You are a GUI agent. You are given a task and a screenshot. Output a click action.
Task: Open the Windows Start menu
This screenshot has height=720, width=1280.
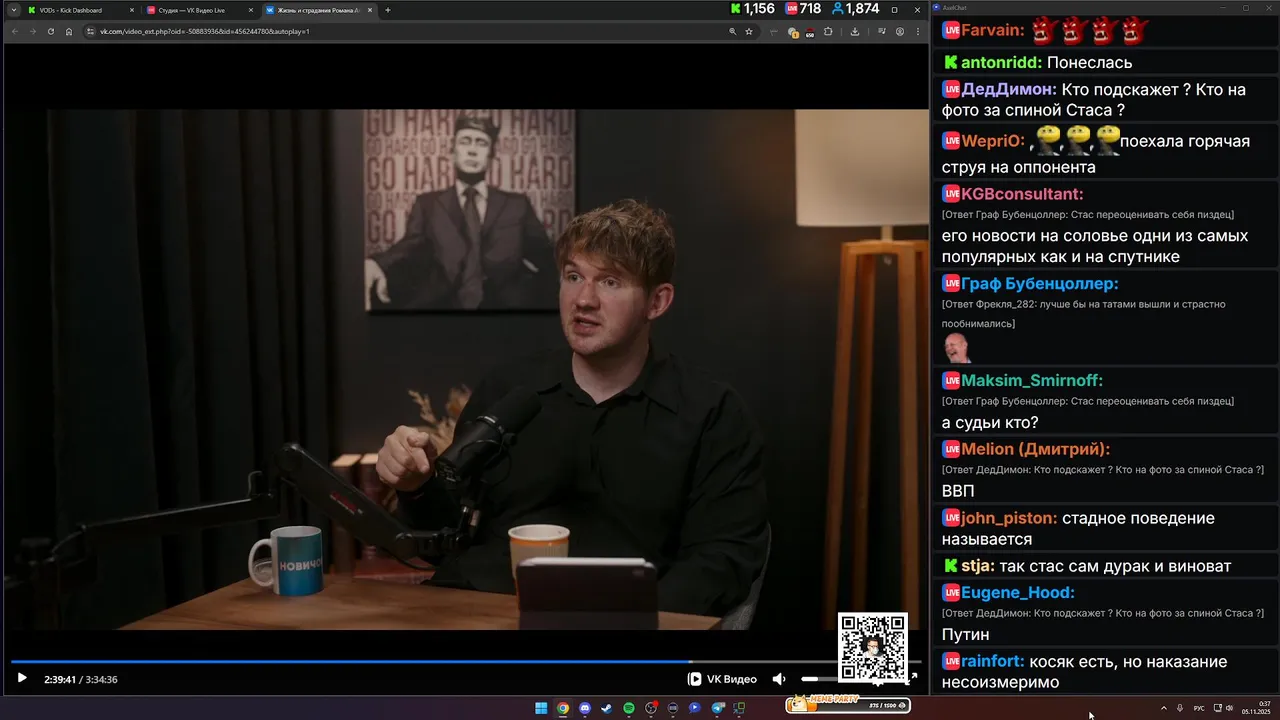click(x=541, y=708)
